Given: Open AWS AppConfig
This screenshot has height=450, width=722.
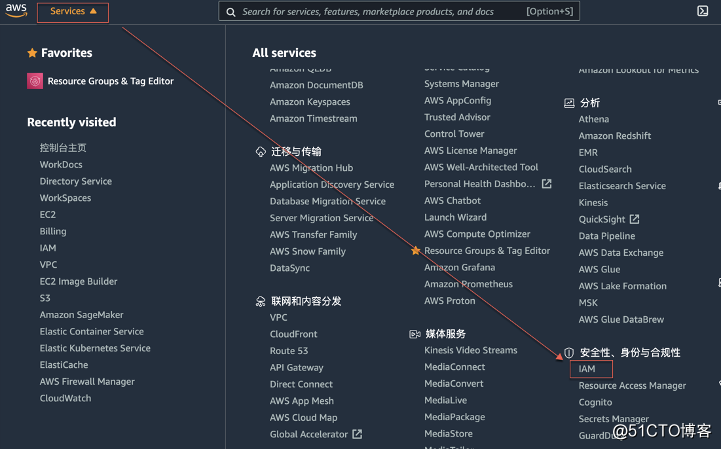Looking at the screenshot, I should click(x=458, y=100).
